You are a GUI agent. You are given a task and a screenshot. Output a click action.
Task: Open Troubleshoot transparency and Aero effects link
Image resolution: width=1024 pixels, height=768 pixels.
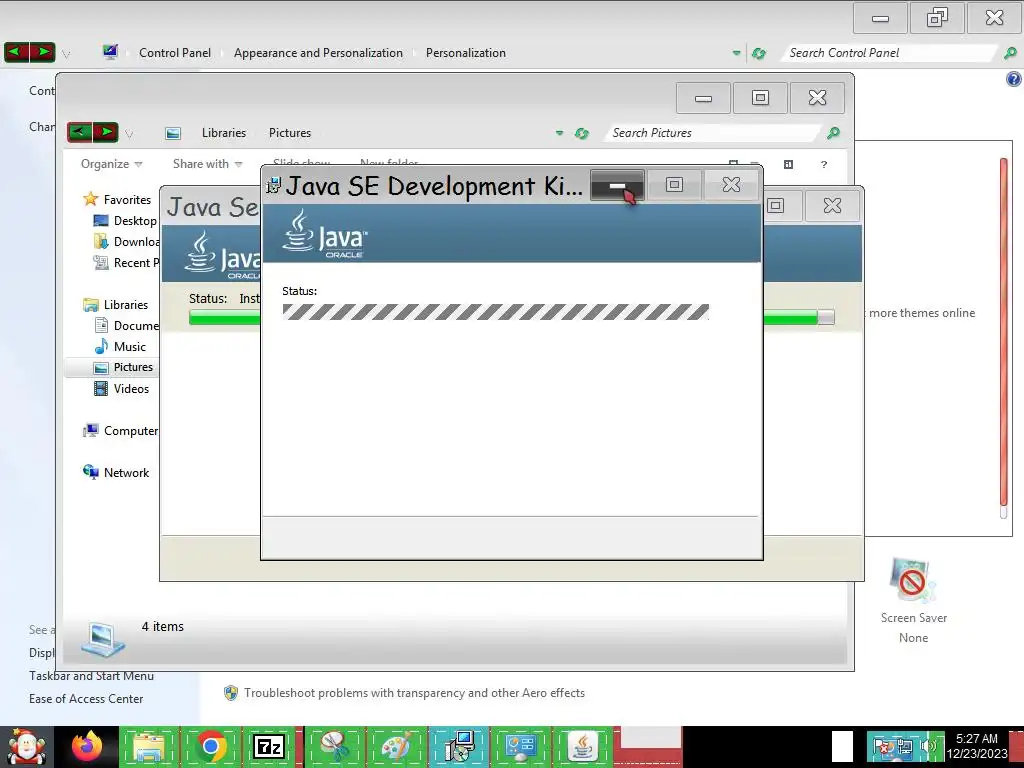[414, 693]
